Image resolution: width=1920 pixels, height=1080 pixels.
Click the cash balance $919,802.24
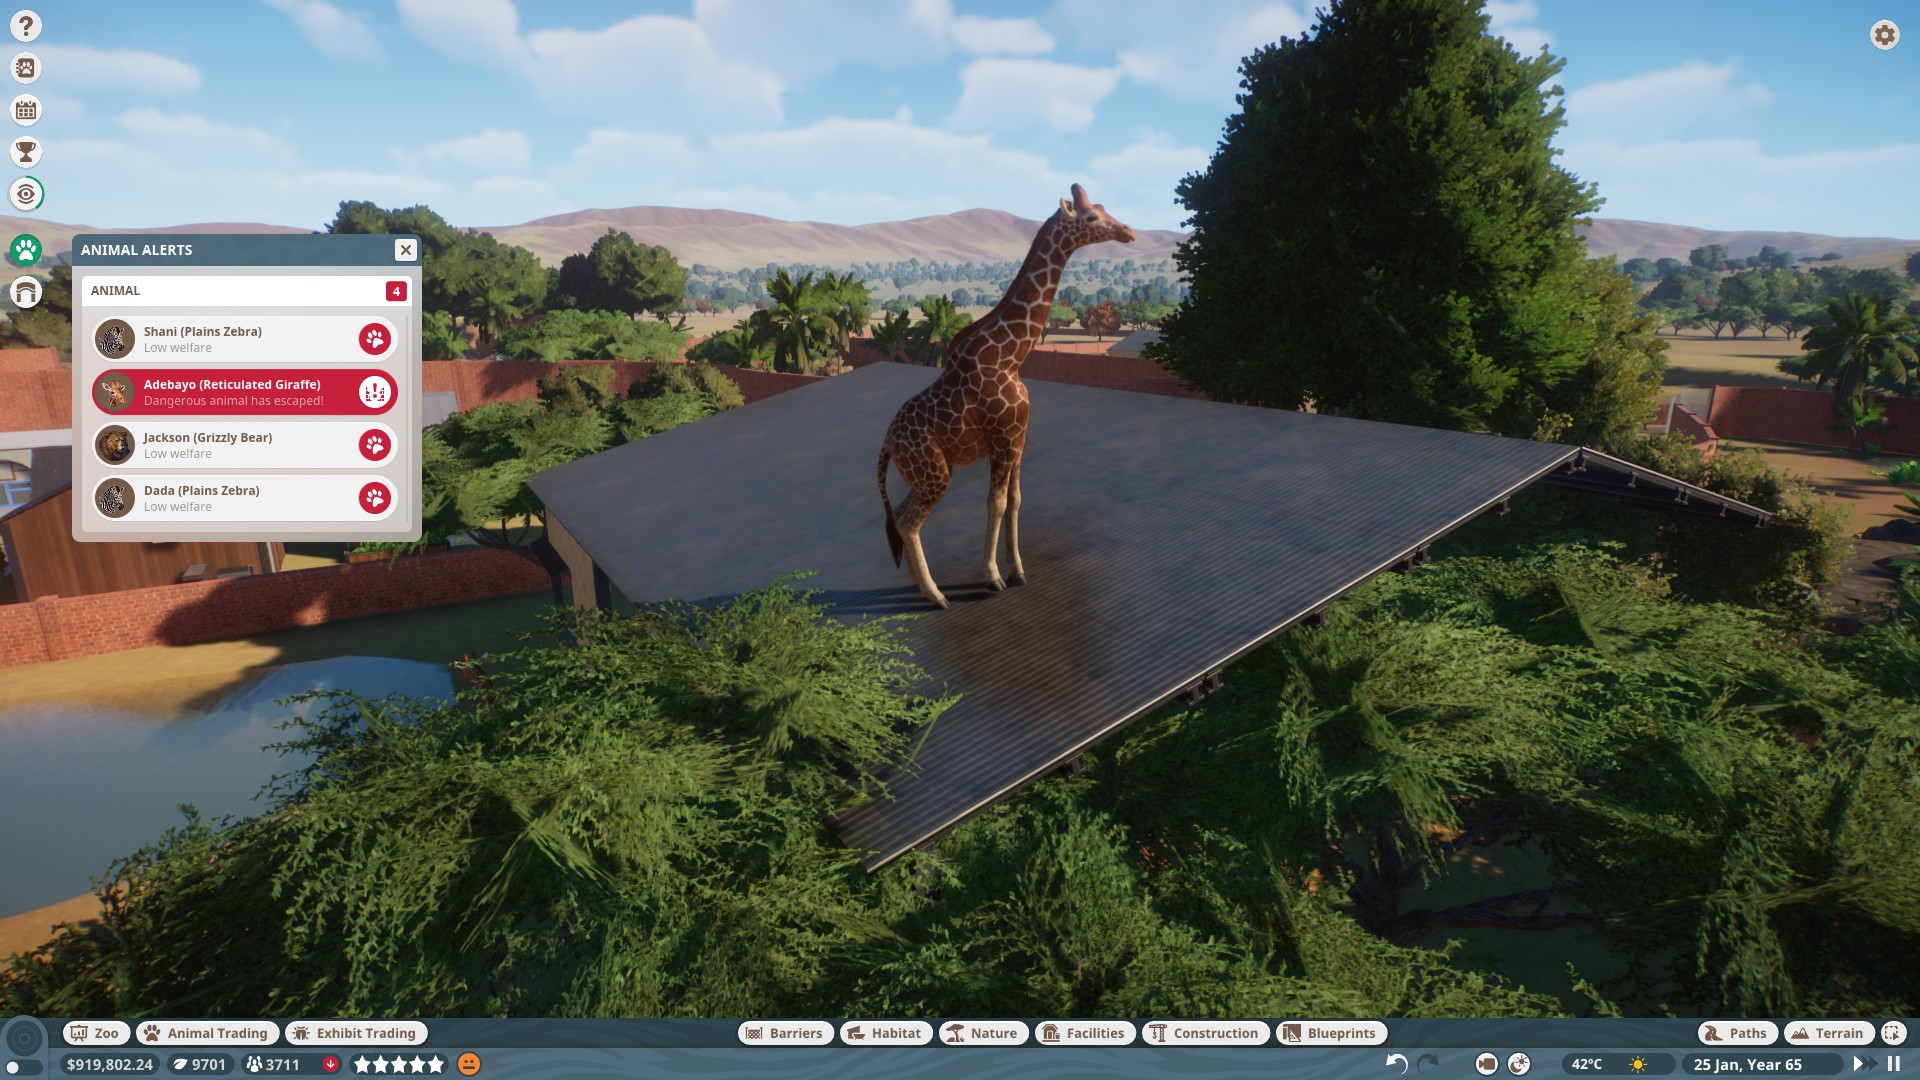coord(110,1064)
